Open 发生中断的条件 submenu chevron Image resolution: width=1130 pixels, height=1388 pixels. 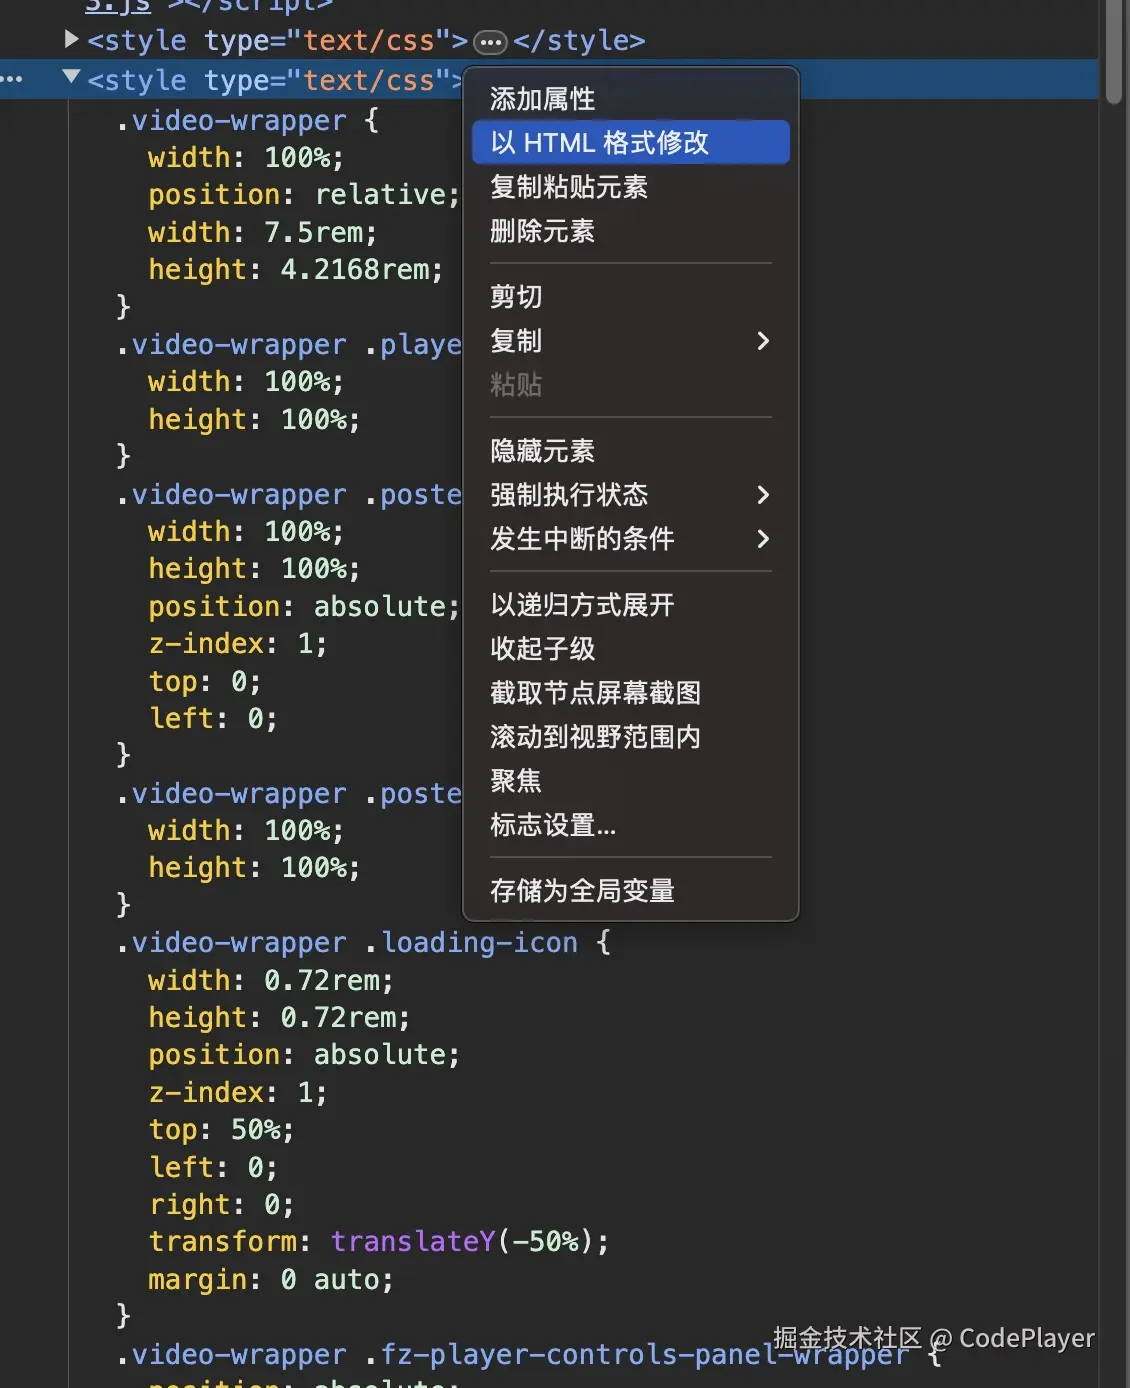pos(763,539)
